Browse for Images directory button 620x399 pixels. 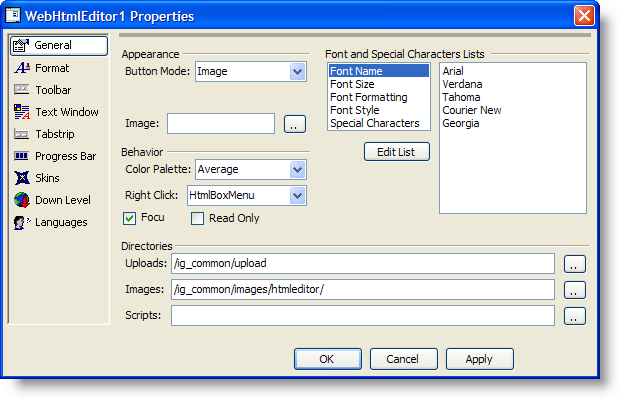pos(575,290)
